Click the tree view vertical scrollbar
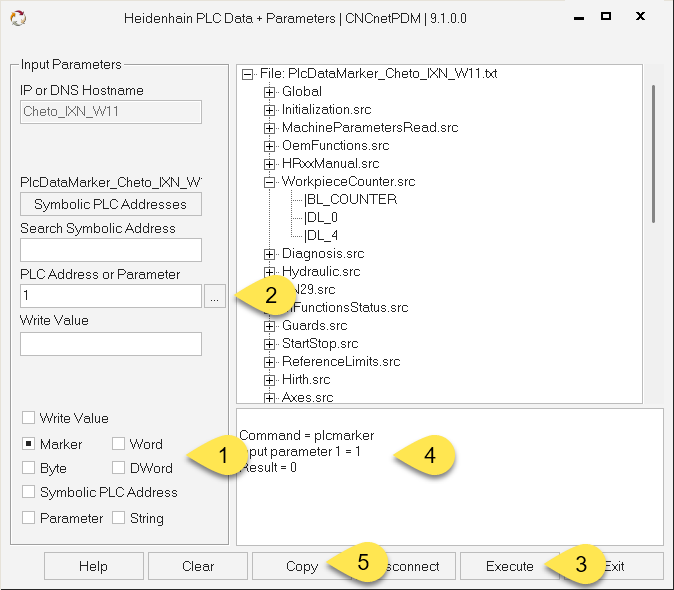The width and height of the screenshot is (674, 590). 653,154
